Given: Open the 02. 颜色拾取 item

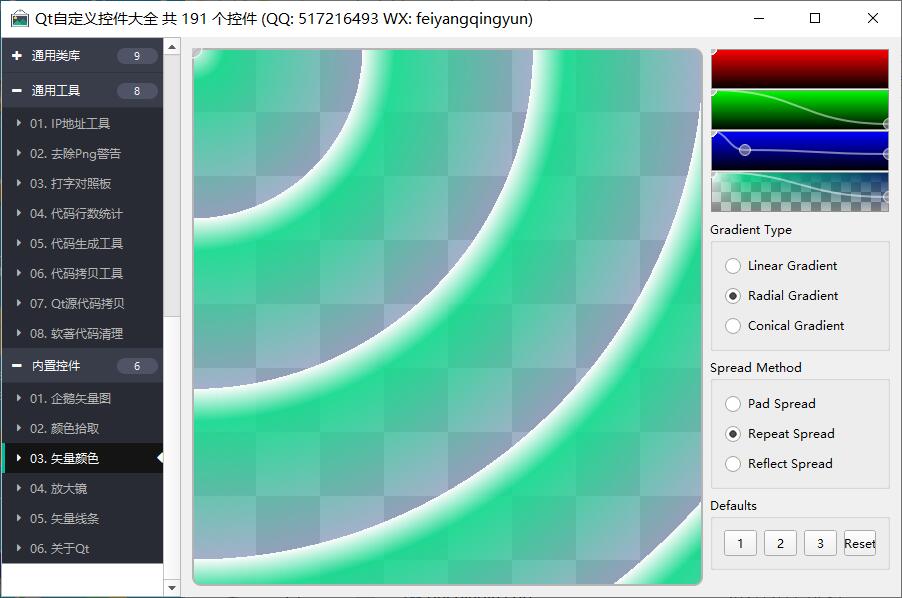Looking at the screenshot, I should click(64, 429).
